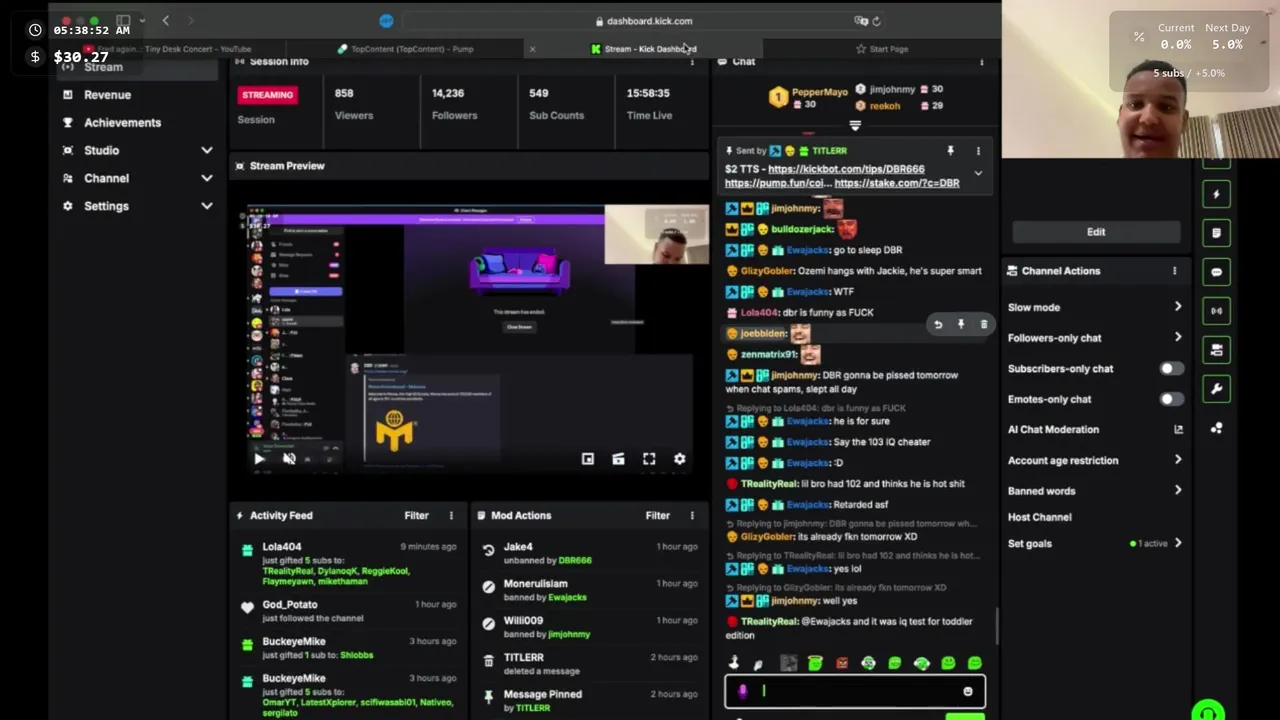Enter fullscreen on stream preview
The width and height of the screenshot is (1280, 720).
click(649, 459)
